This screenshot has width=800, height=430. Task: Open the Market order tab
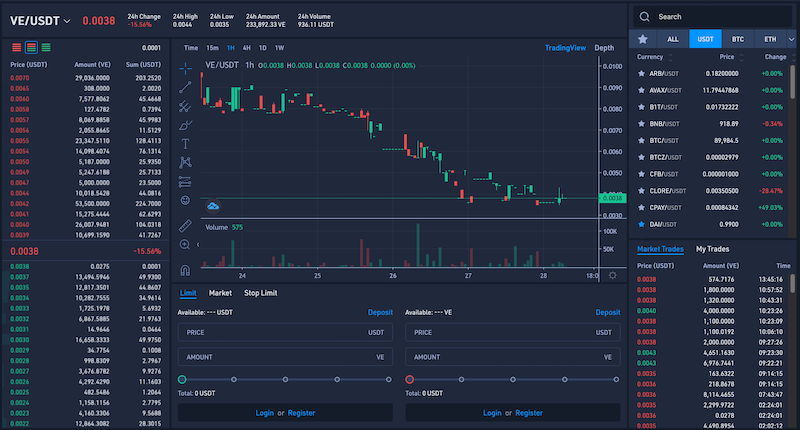click(x=220, y=293)
